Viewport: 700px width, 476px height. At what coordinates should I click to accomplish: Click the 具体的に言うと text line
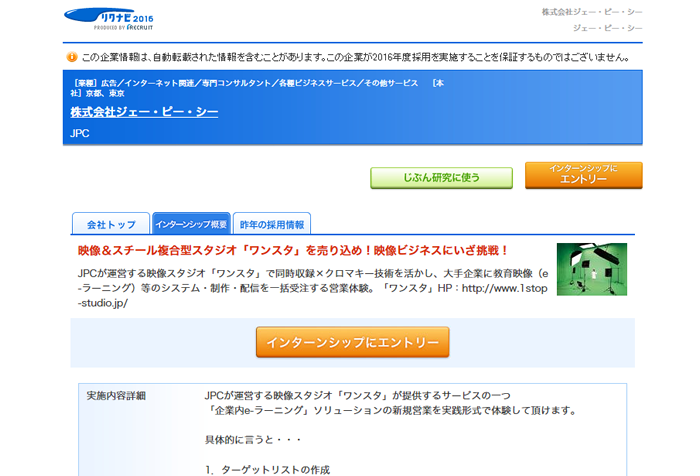253,440
